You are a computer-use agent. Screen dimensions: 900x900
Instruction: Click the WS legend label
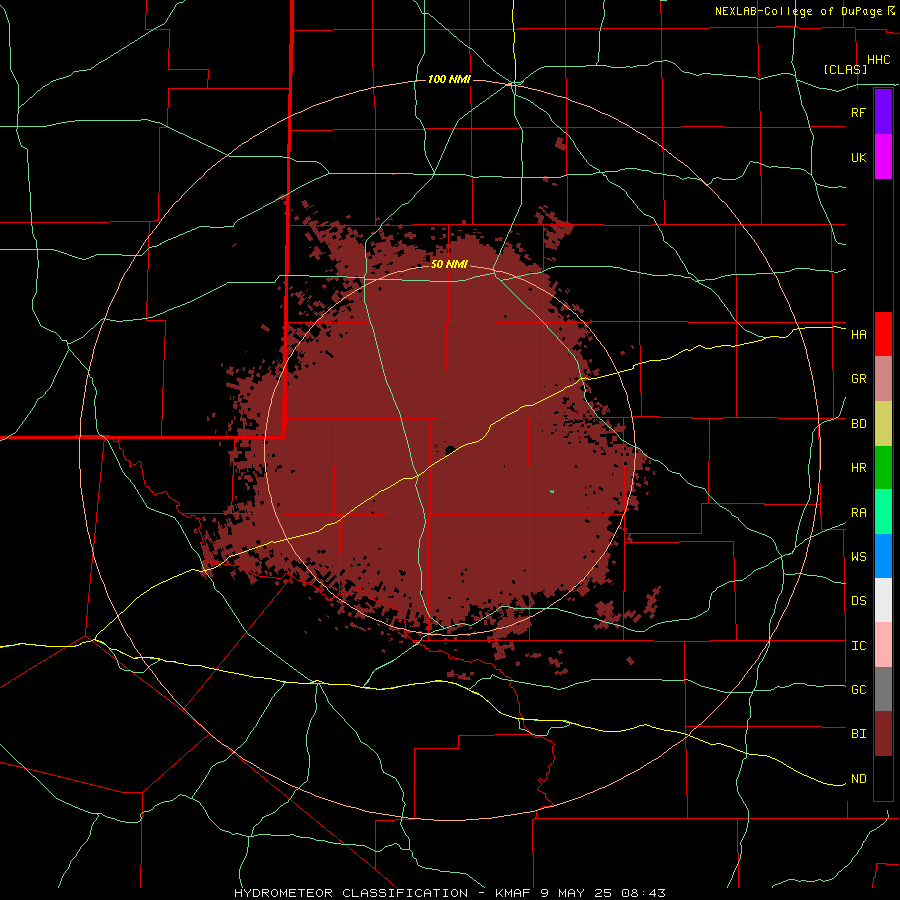coord(858,557)
